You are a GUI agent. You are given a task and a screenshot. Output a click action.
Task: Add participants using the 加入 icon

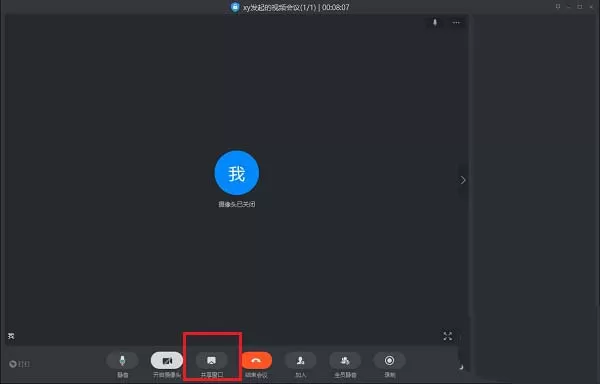pos(301,361)
